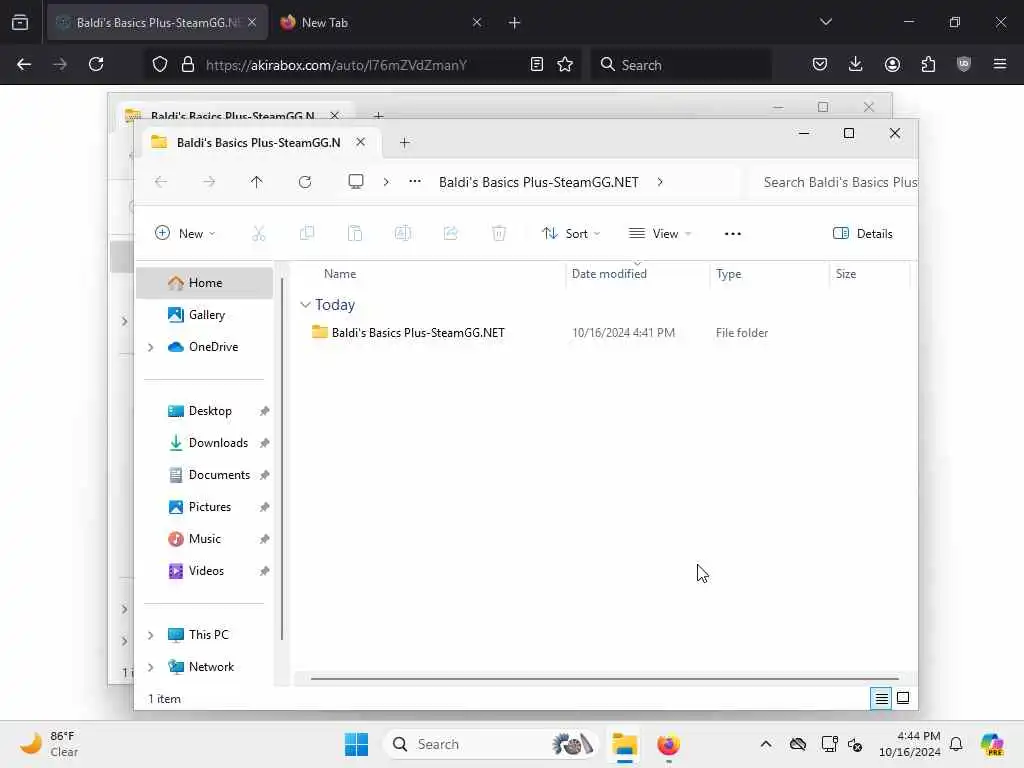Show hidden system tray icons chevron
Viewport: 1024px width, 768px height.
point(766,744)
